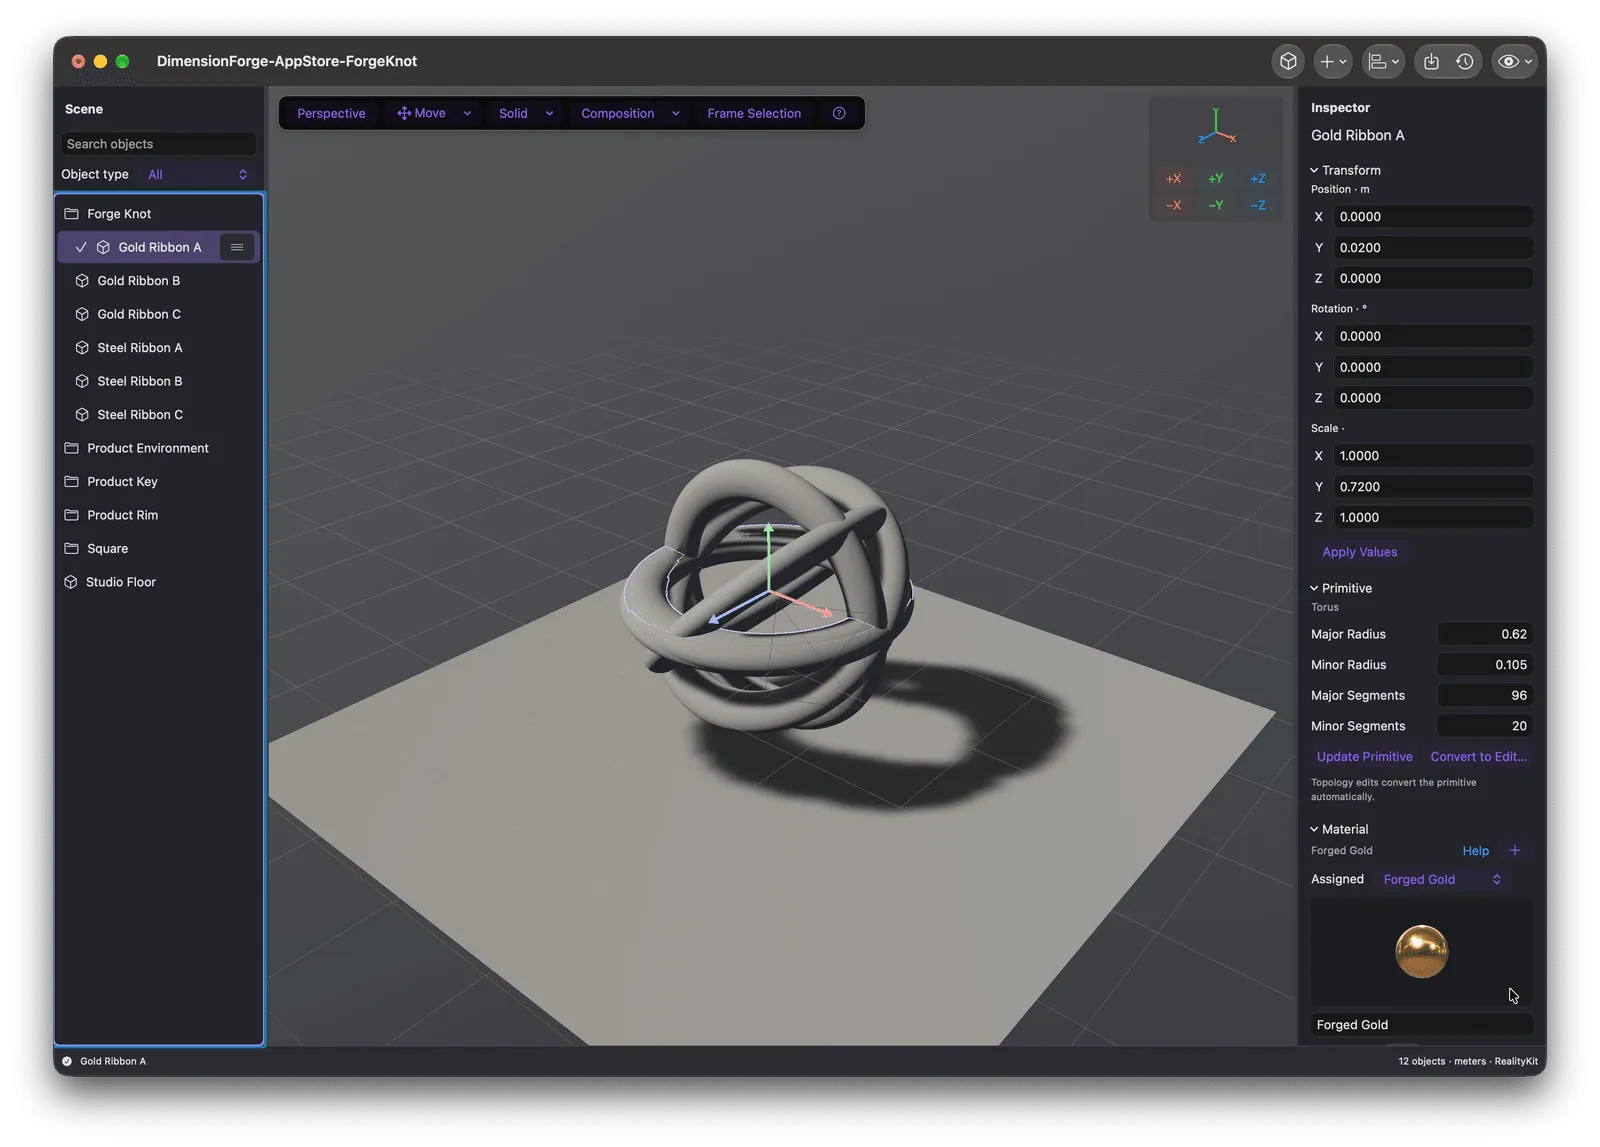The image size is (1600, 1147).
Task: Open the history clock icon in toolbar
Action: pyautogui.click(x=1465, y=61)
